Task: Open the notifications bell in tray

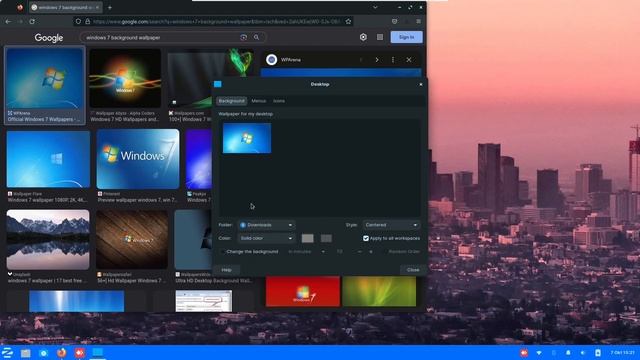Action: click(568, 353)
